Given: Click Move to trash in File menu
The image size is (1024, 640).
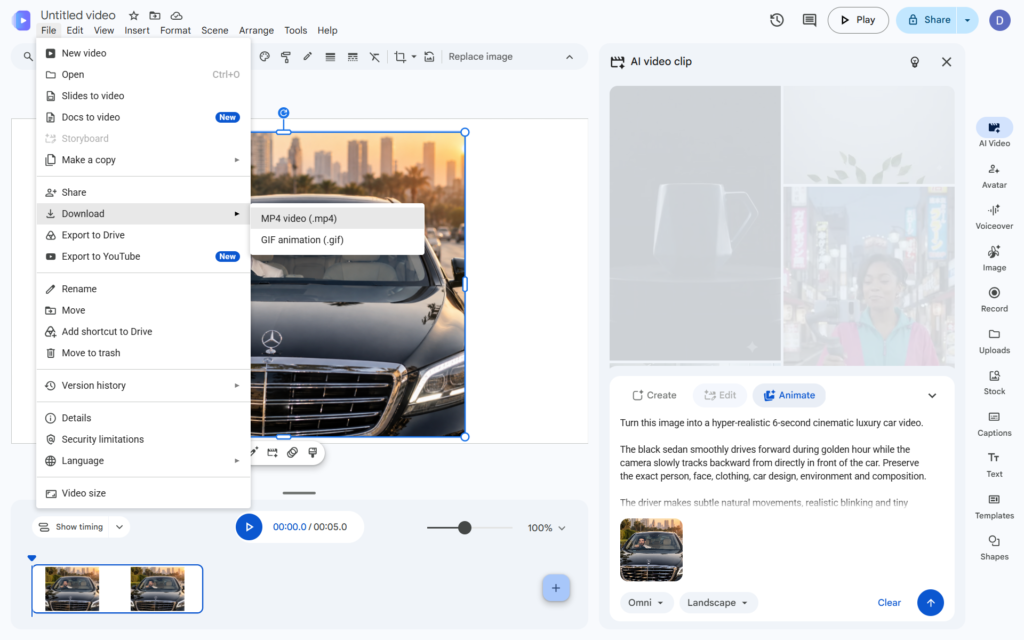Looking at the screenshot, I should [x=144, y=353].
